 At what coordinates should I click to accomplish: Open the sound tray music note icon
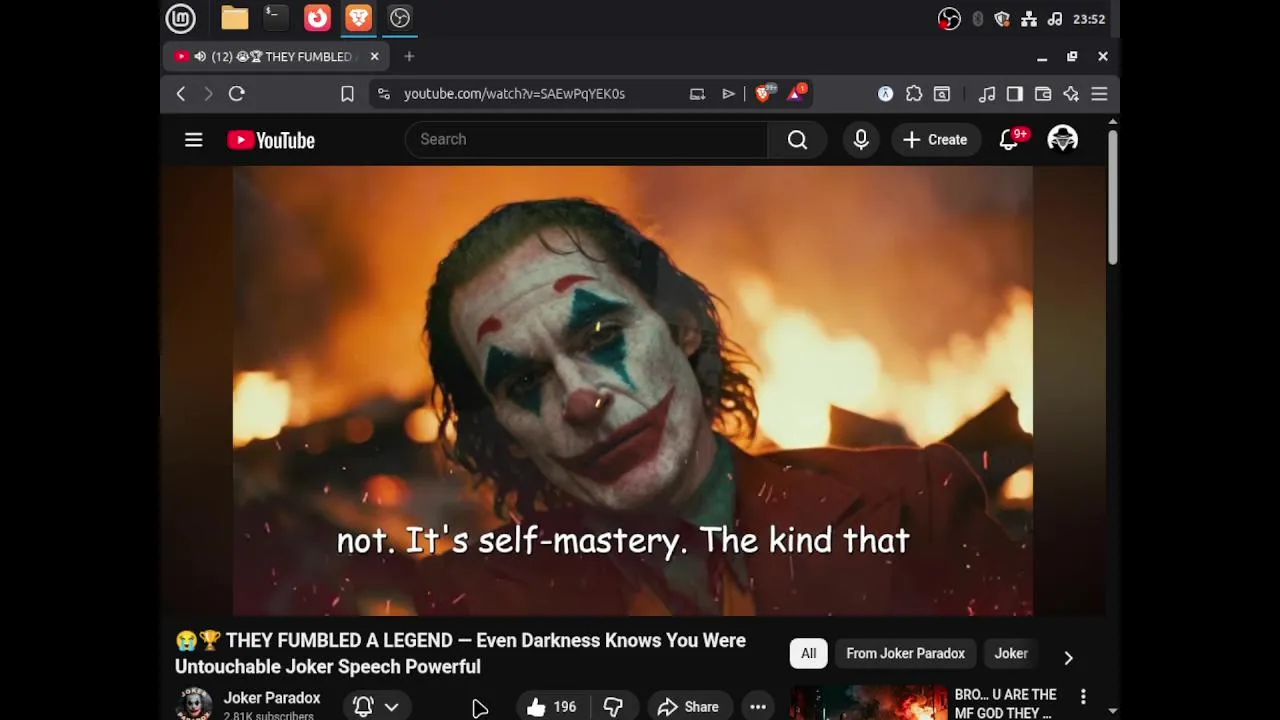[x=1054, y=19]
